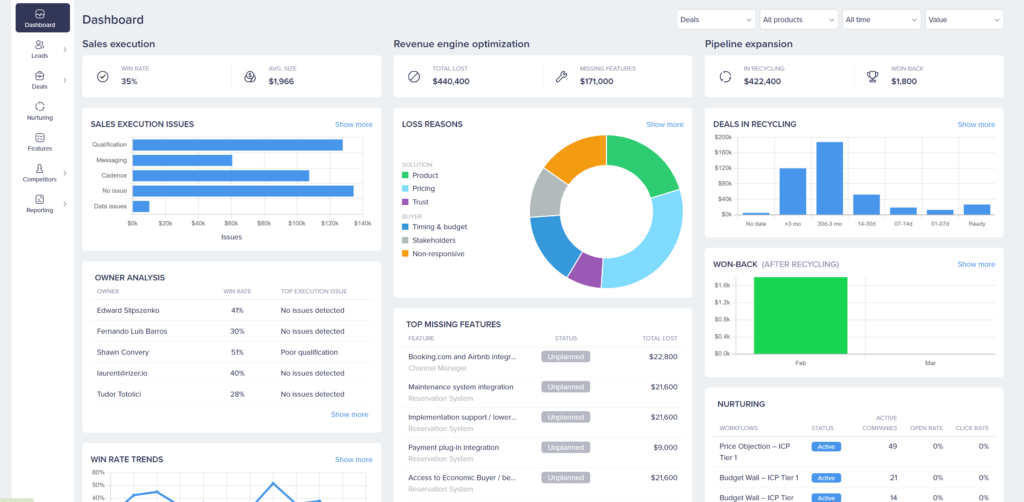
Task: Open the Deals sidebar icon
Action: point(40,76)
